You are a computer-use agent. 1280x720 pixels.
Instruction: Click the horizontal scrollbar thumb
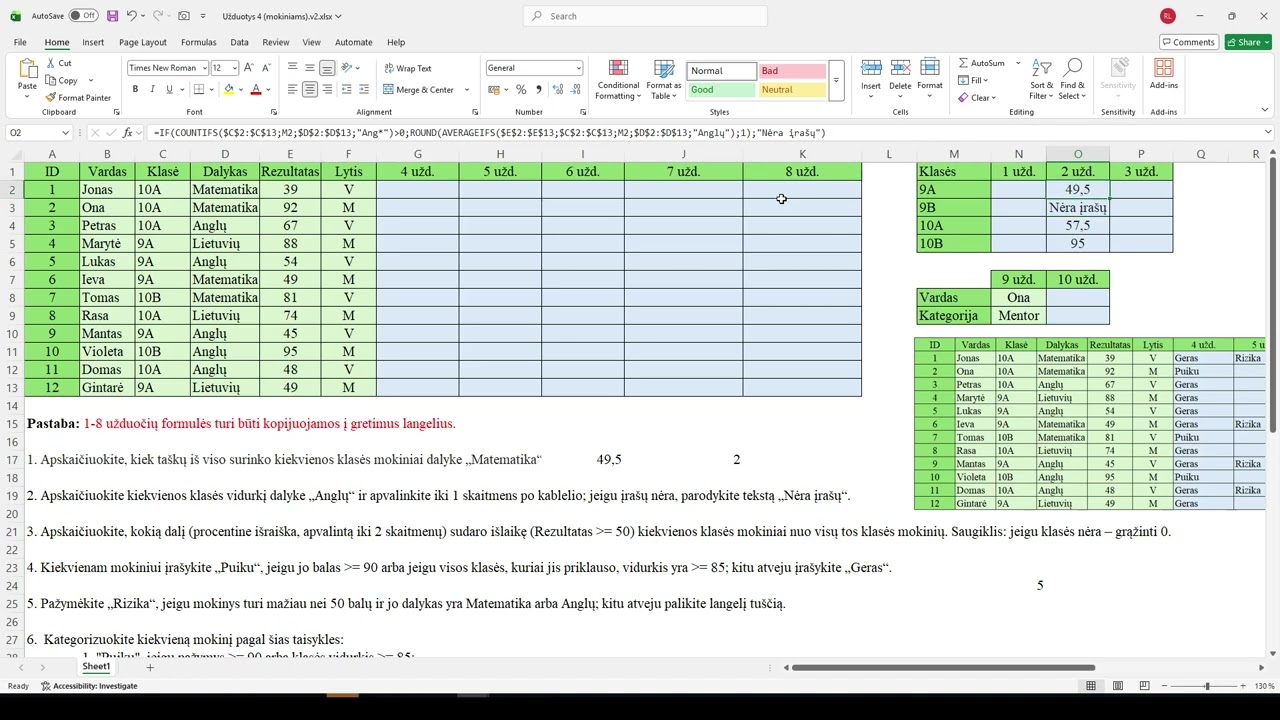coord(943,667)
